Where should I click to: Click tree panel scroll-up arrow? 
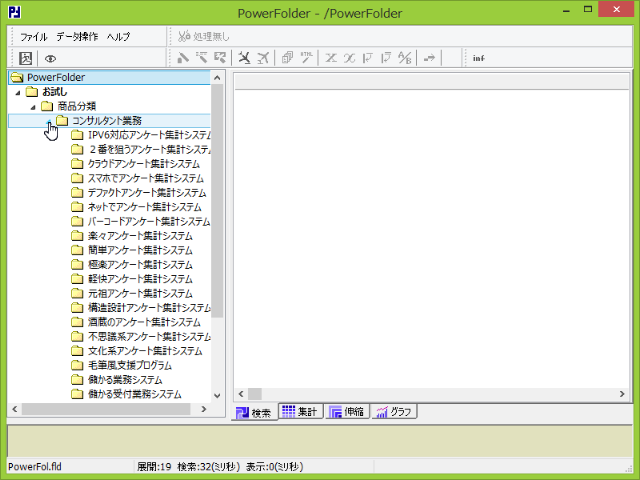[x=217, y=78]
